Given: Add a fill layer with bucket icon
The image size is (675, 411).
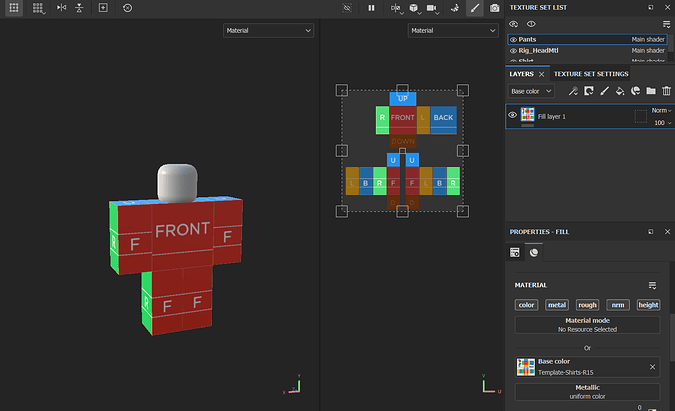Looking at the screenshot, I should (x=620, y=91).
